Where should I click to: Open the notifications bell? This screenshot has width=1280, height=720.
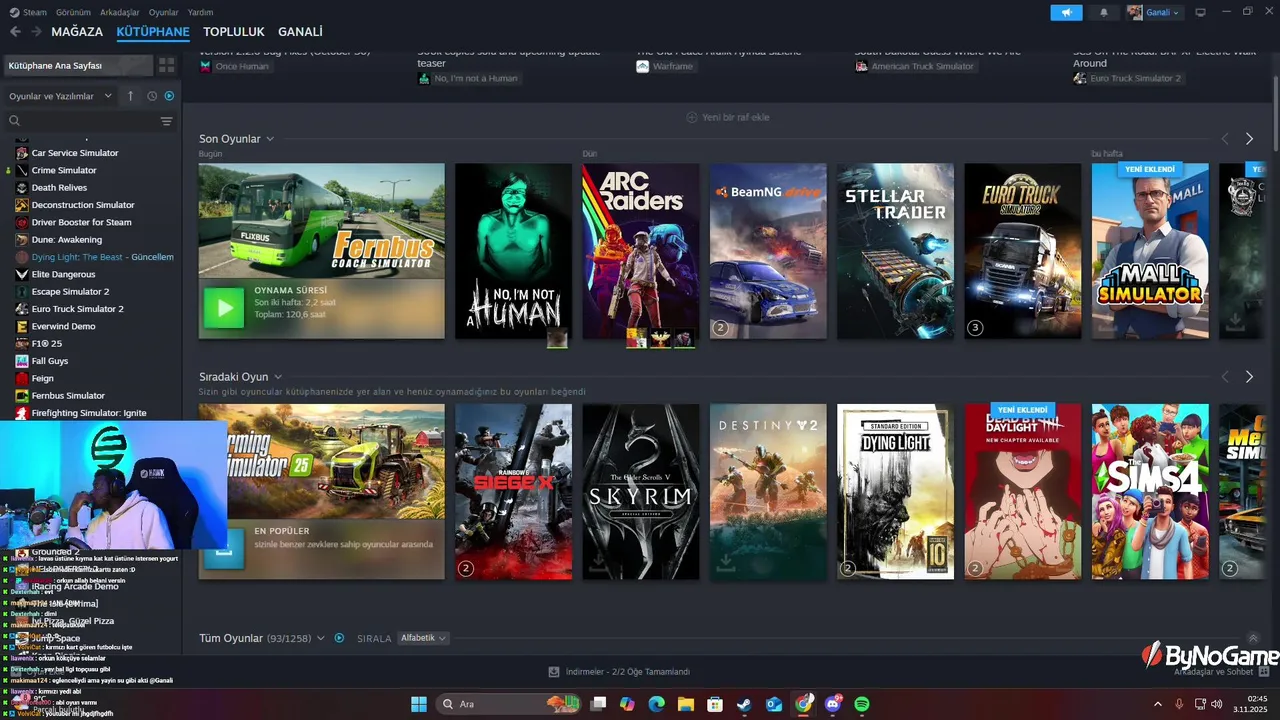click(x=1104, y=12)
